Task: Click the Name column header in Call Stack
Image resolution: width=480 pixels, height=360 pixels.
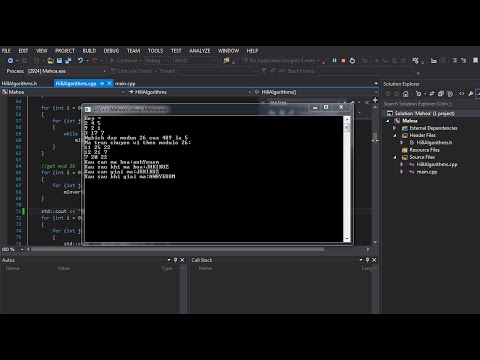Action: (x=205, y=268)
